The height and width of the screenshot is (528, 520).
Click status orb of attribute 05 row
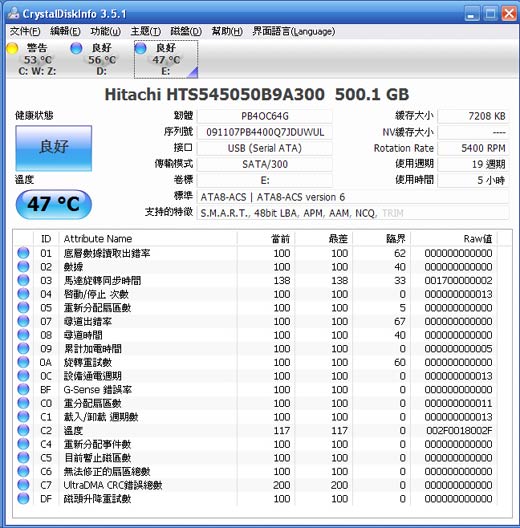click(23, 307)
